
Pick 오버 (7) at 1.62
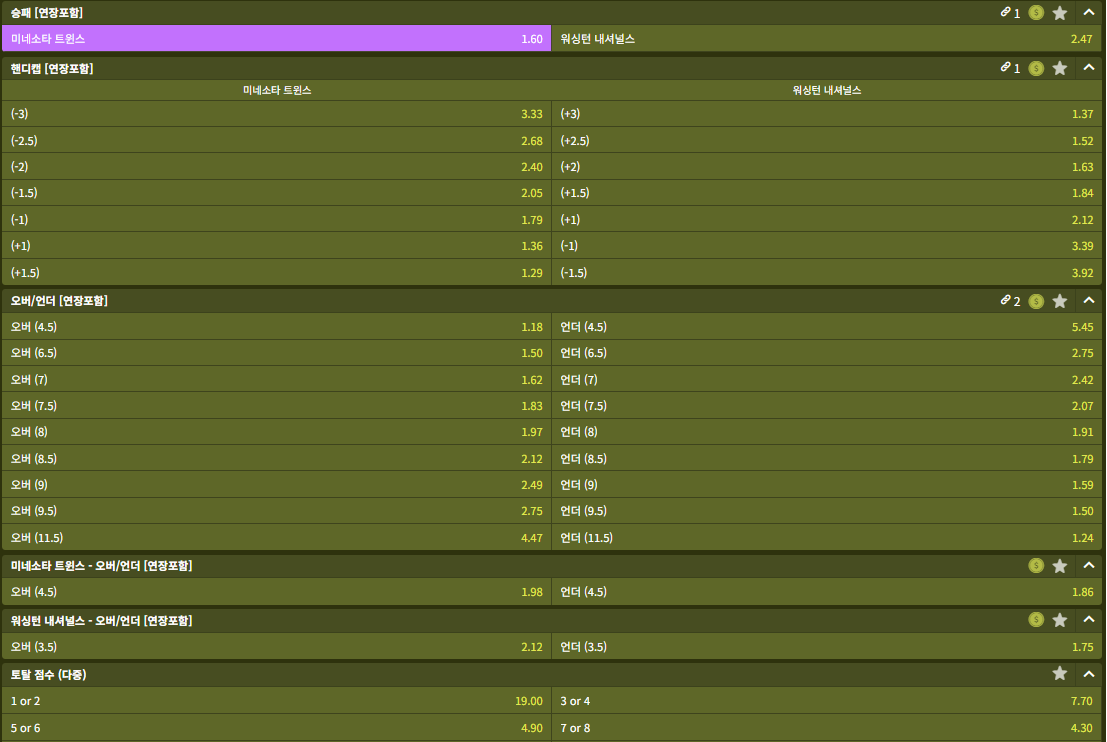pyautogui.click(x=276, y=379)
